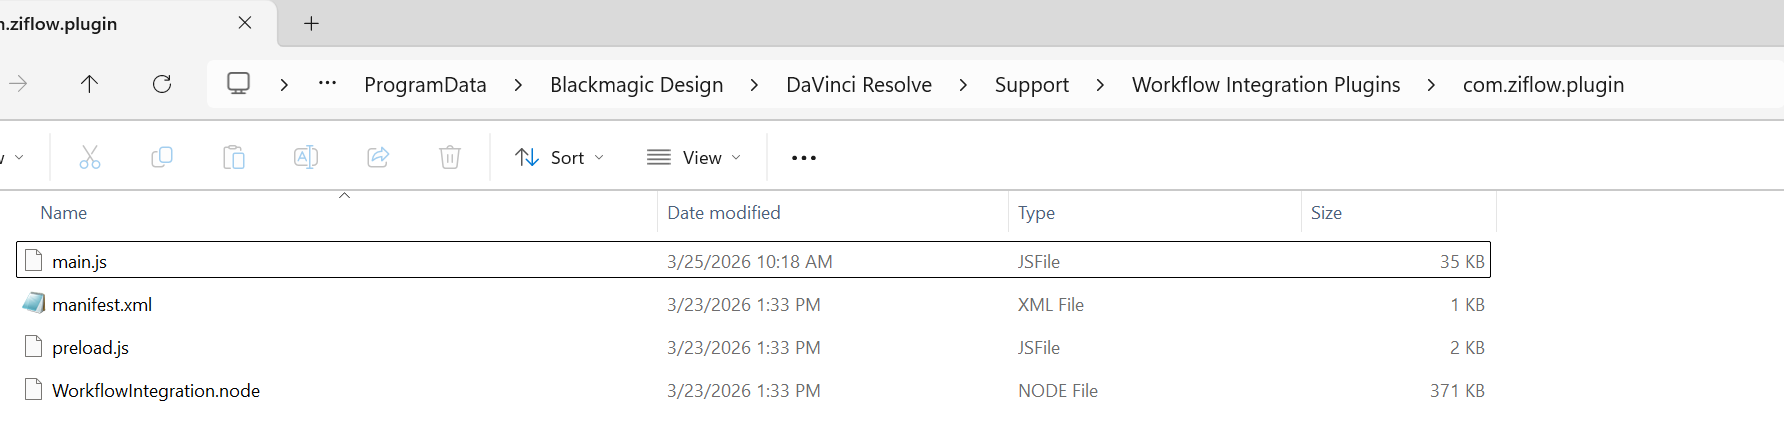Viewport: 1784px width, 421px height.
Task: Expand chevron after the monitor icon
Action: (x=284, y=85)
